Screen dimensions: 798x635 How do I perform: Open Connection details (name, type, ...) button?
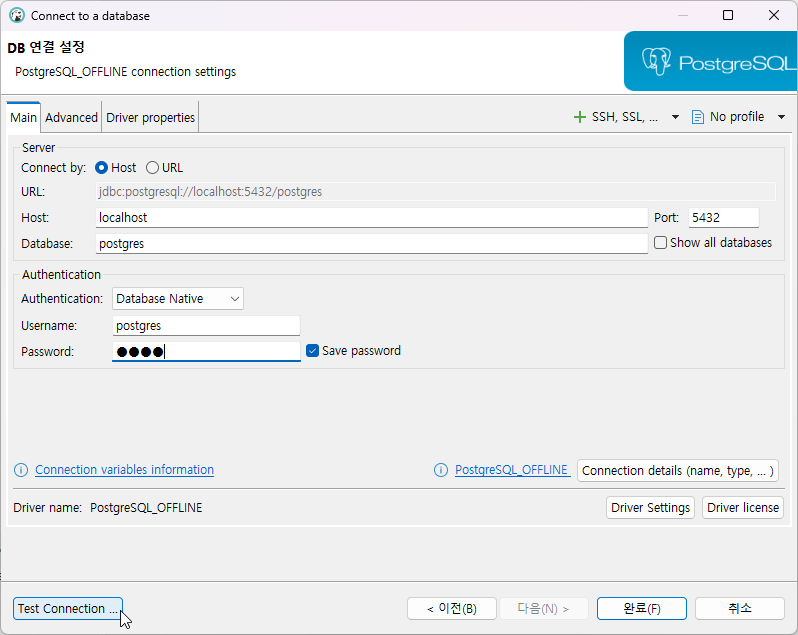(677, 471)
